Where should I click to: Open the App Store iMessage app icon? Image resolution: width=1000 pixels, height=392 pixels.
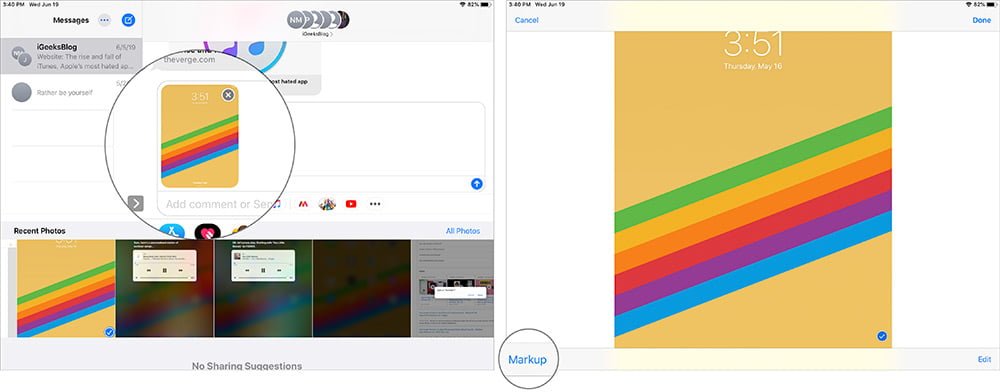pyautogui.click(x=173, y=231)
